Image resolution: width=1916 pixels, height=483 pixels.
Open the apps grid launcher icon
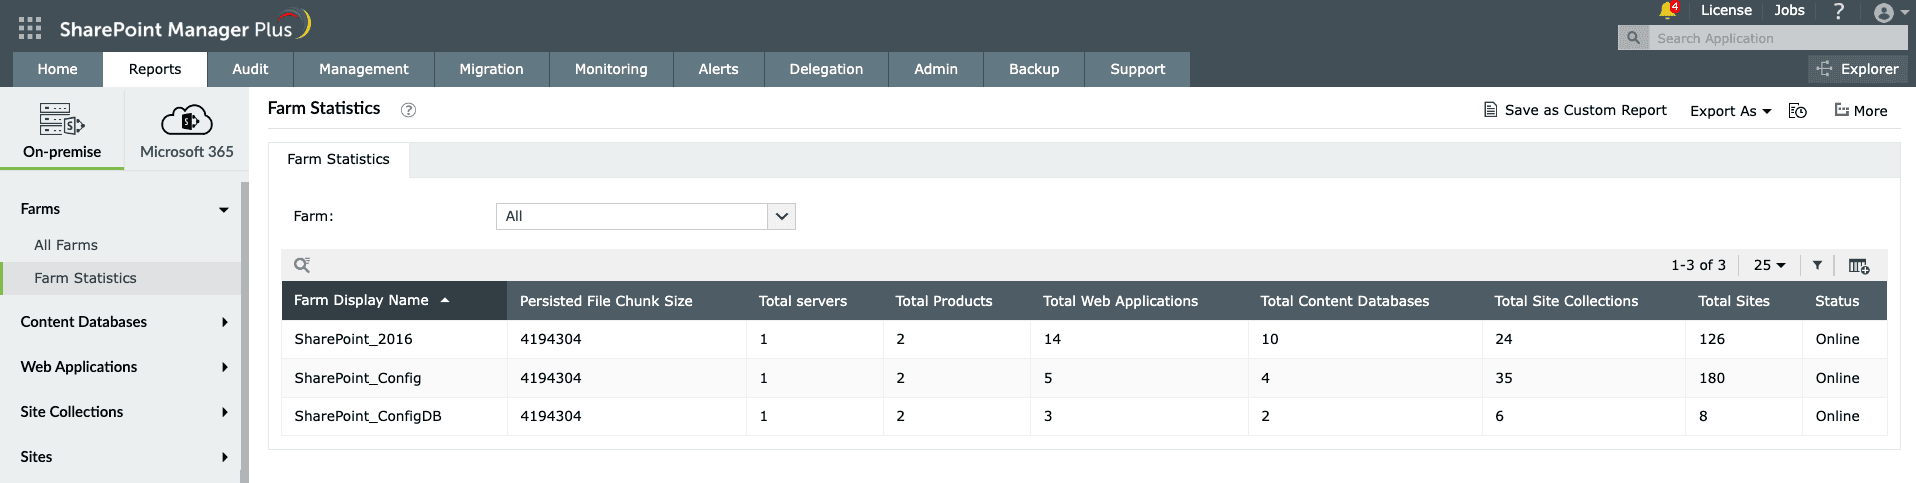point(30,28)
